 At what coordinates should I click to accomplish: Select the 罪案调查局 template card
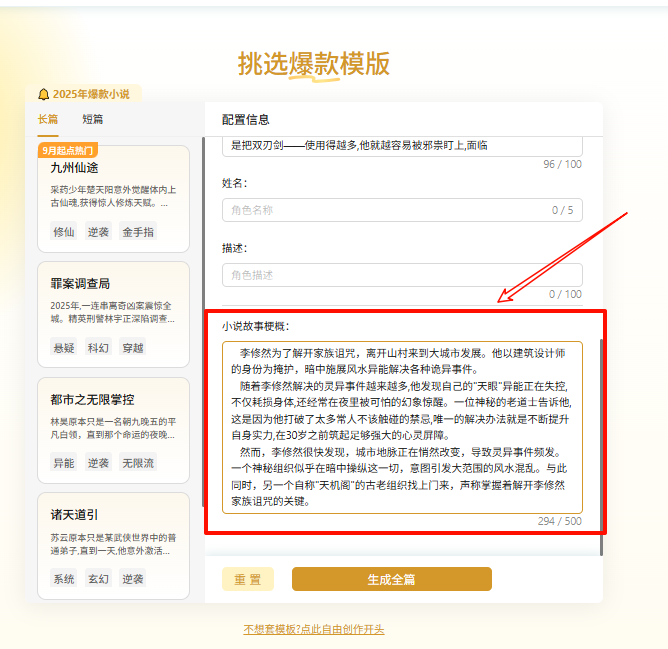click(113, 314)
